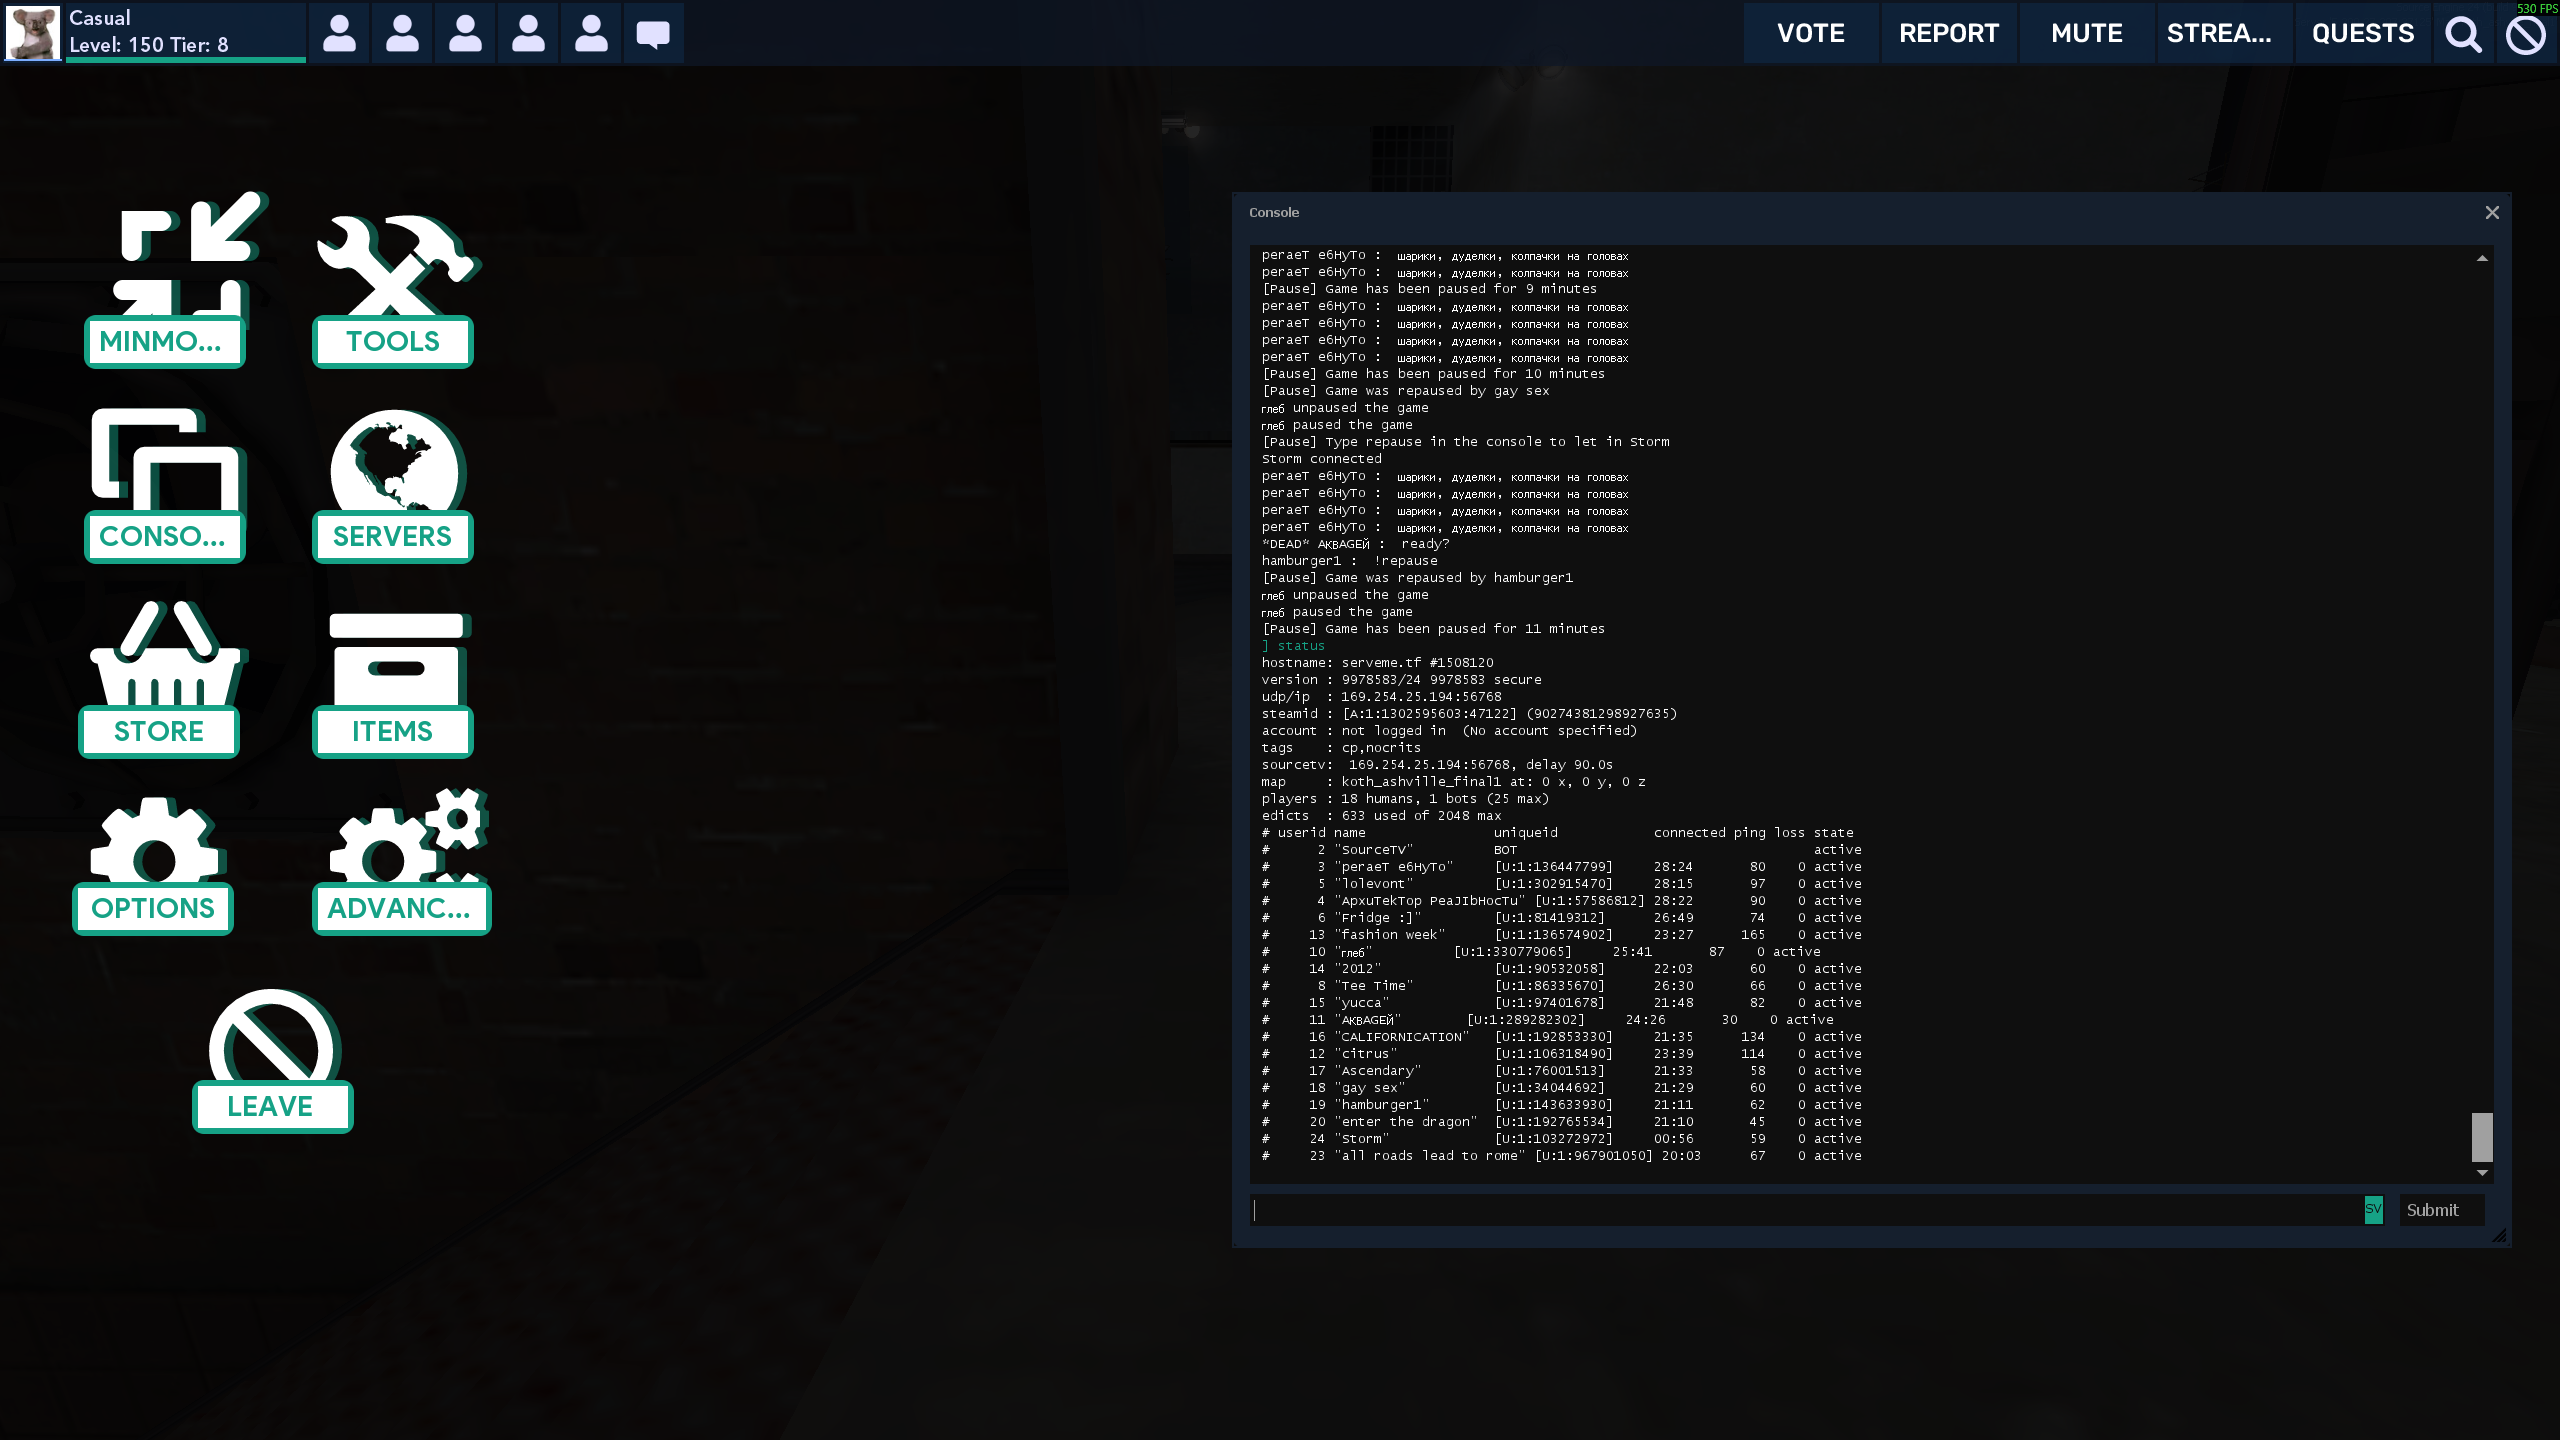The image size is (2560, 1440).
Task: Open the REPORT menu item
Action: point(1948,34)
